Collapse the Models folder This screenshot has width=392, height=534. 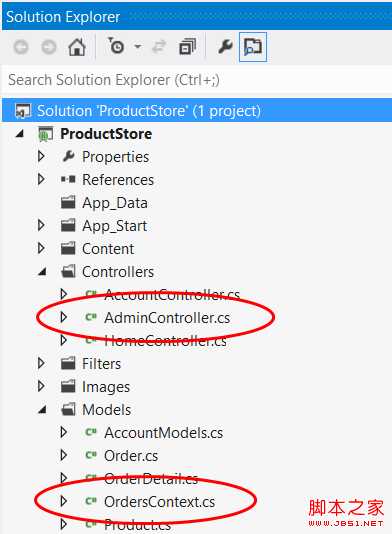coord(42,410)
